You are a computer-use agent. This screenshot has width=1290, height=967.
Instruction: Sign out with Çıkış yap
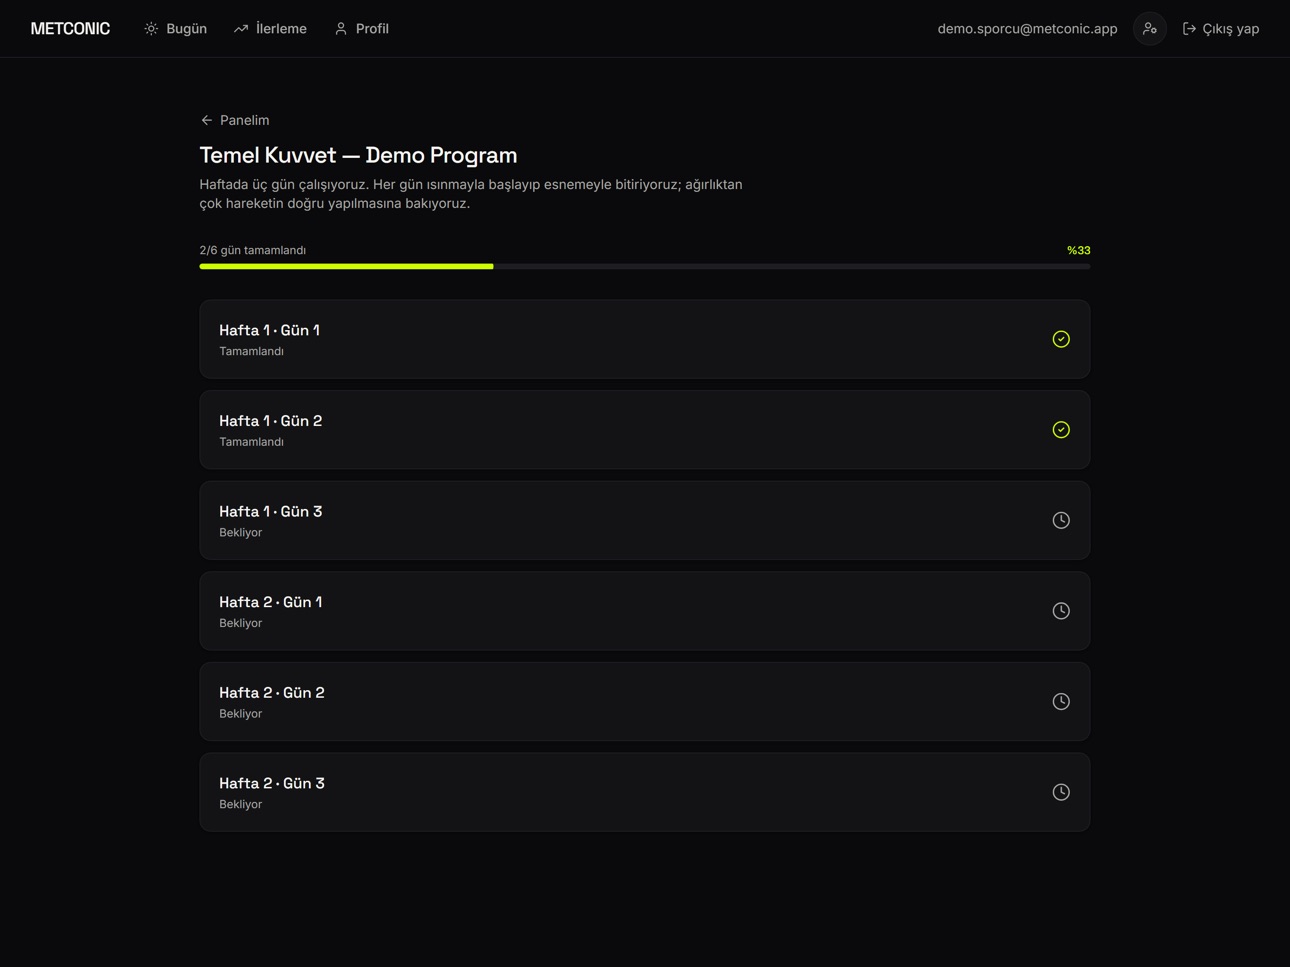point(1221,29)
